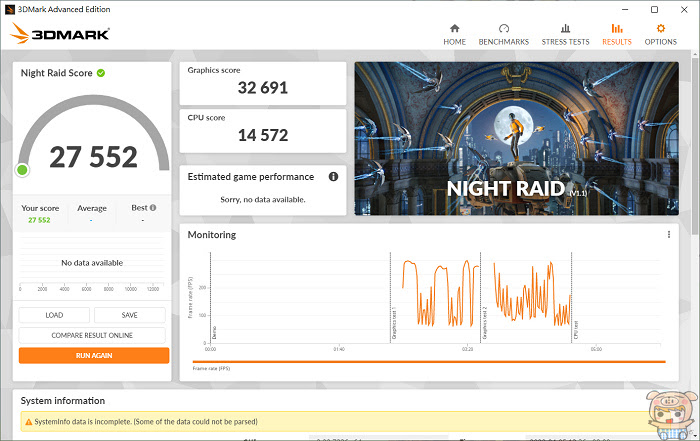Click the CPU test marker
The image size is (700, 441).
click(x=575, y=329)
